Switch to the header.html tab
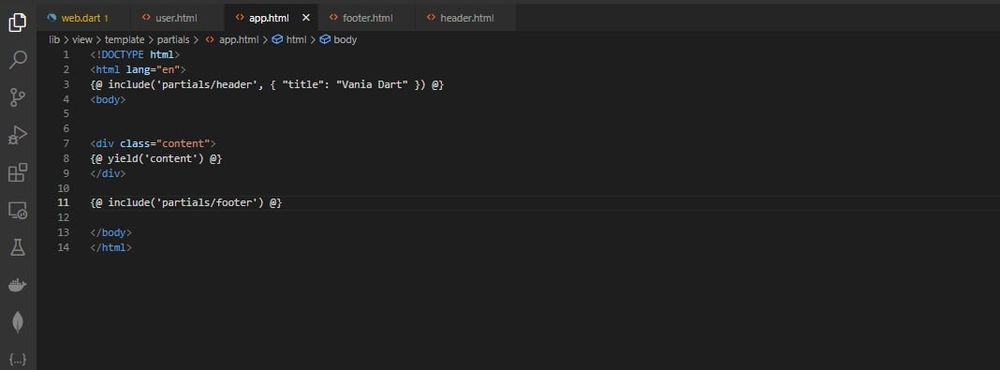 click(466, 18)
